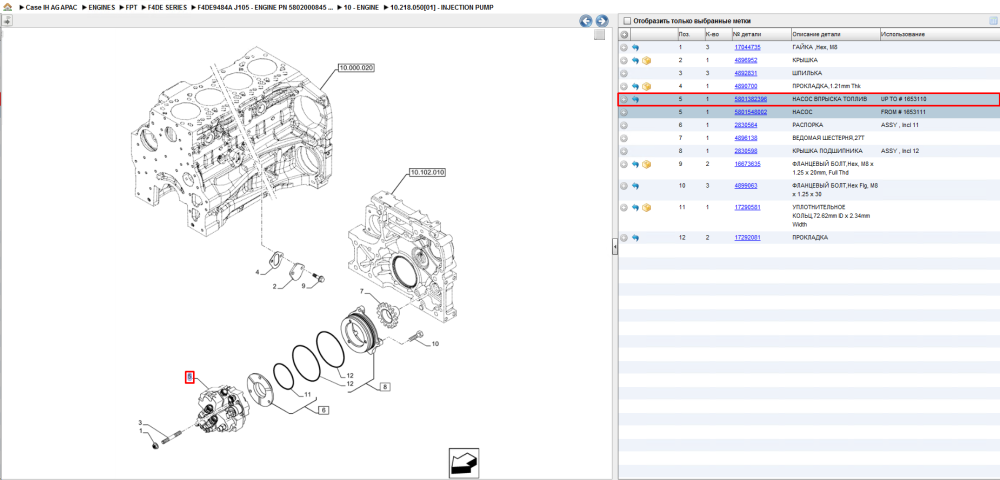1000x480 pixels.
Task: Add part 17044735 with its plus icon
Action: (x=624, y=47)
